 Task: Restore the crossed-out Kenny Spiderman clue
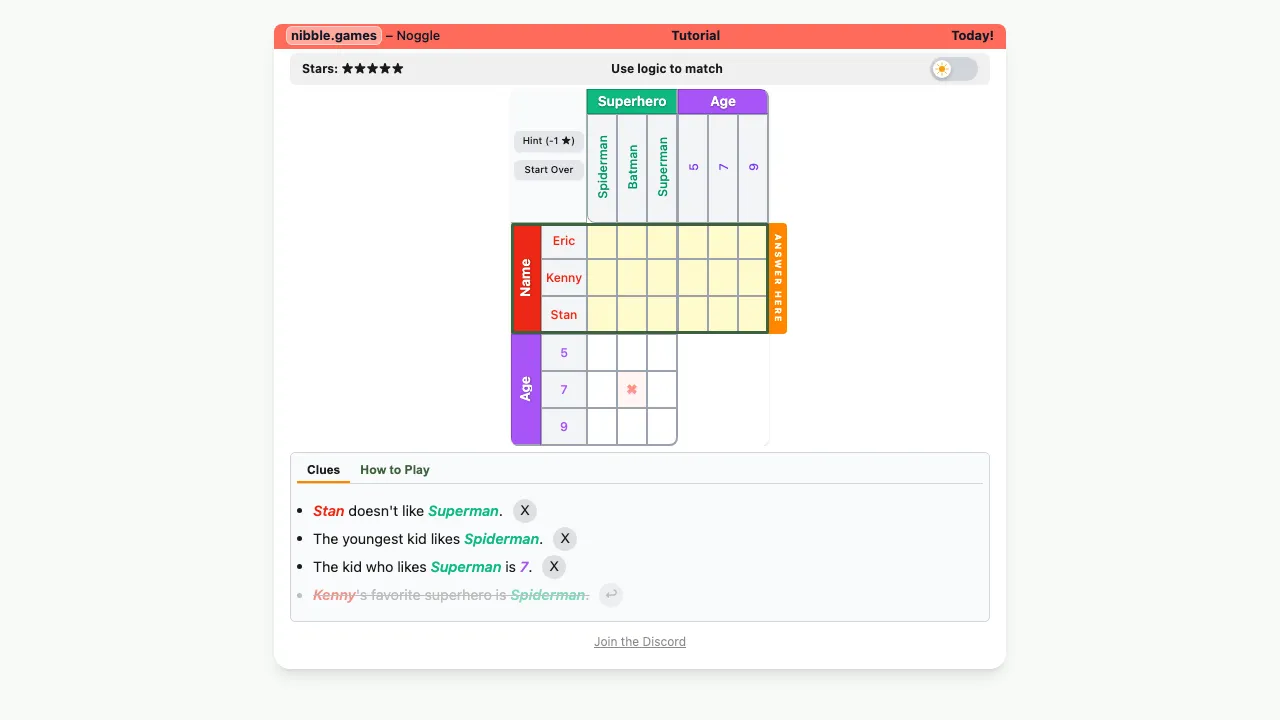click(x=611, y=595)
